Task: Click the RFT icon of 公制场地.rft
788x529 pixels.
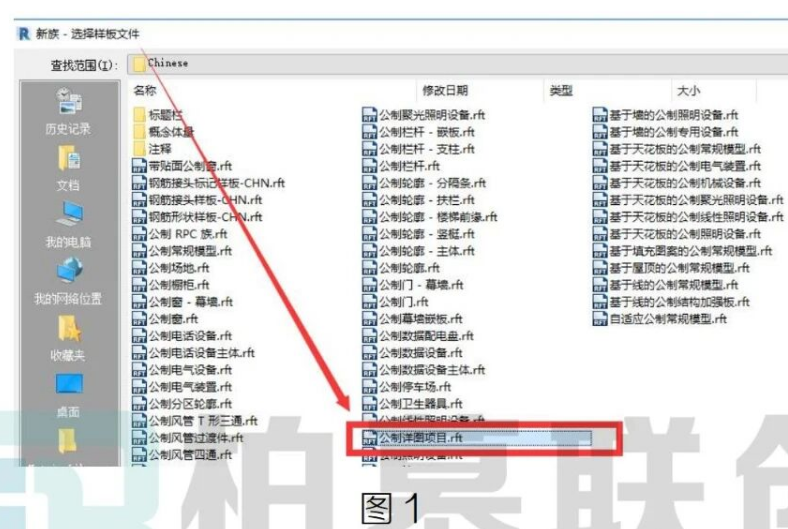Action: tap(139, 268)
